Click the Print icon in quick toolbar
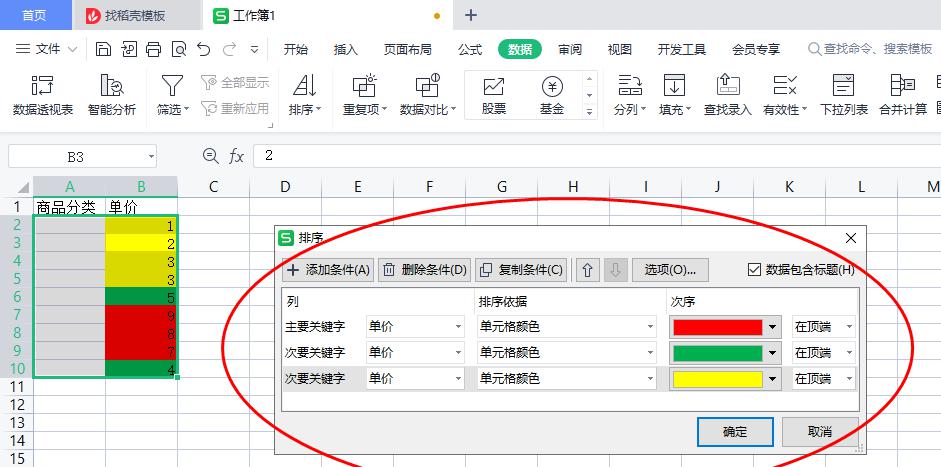 [x=154, y=49]
